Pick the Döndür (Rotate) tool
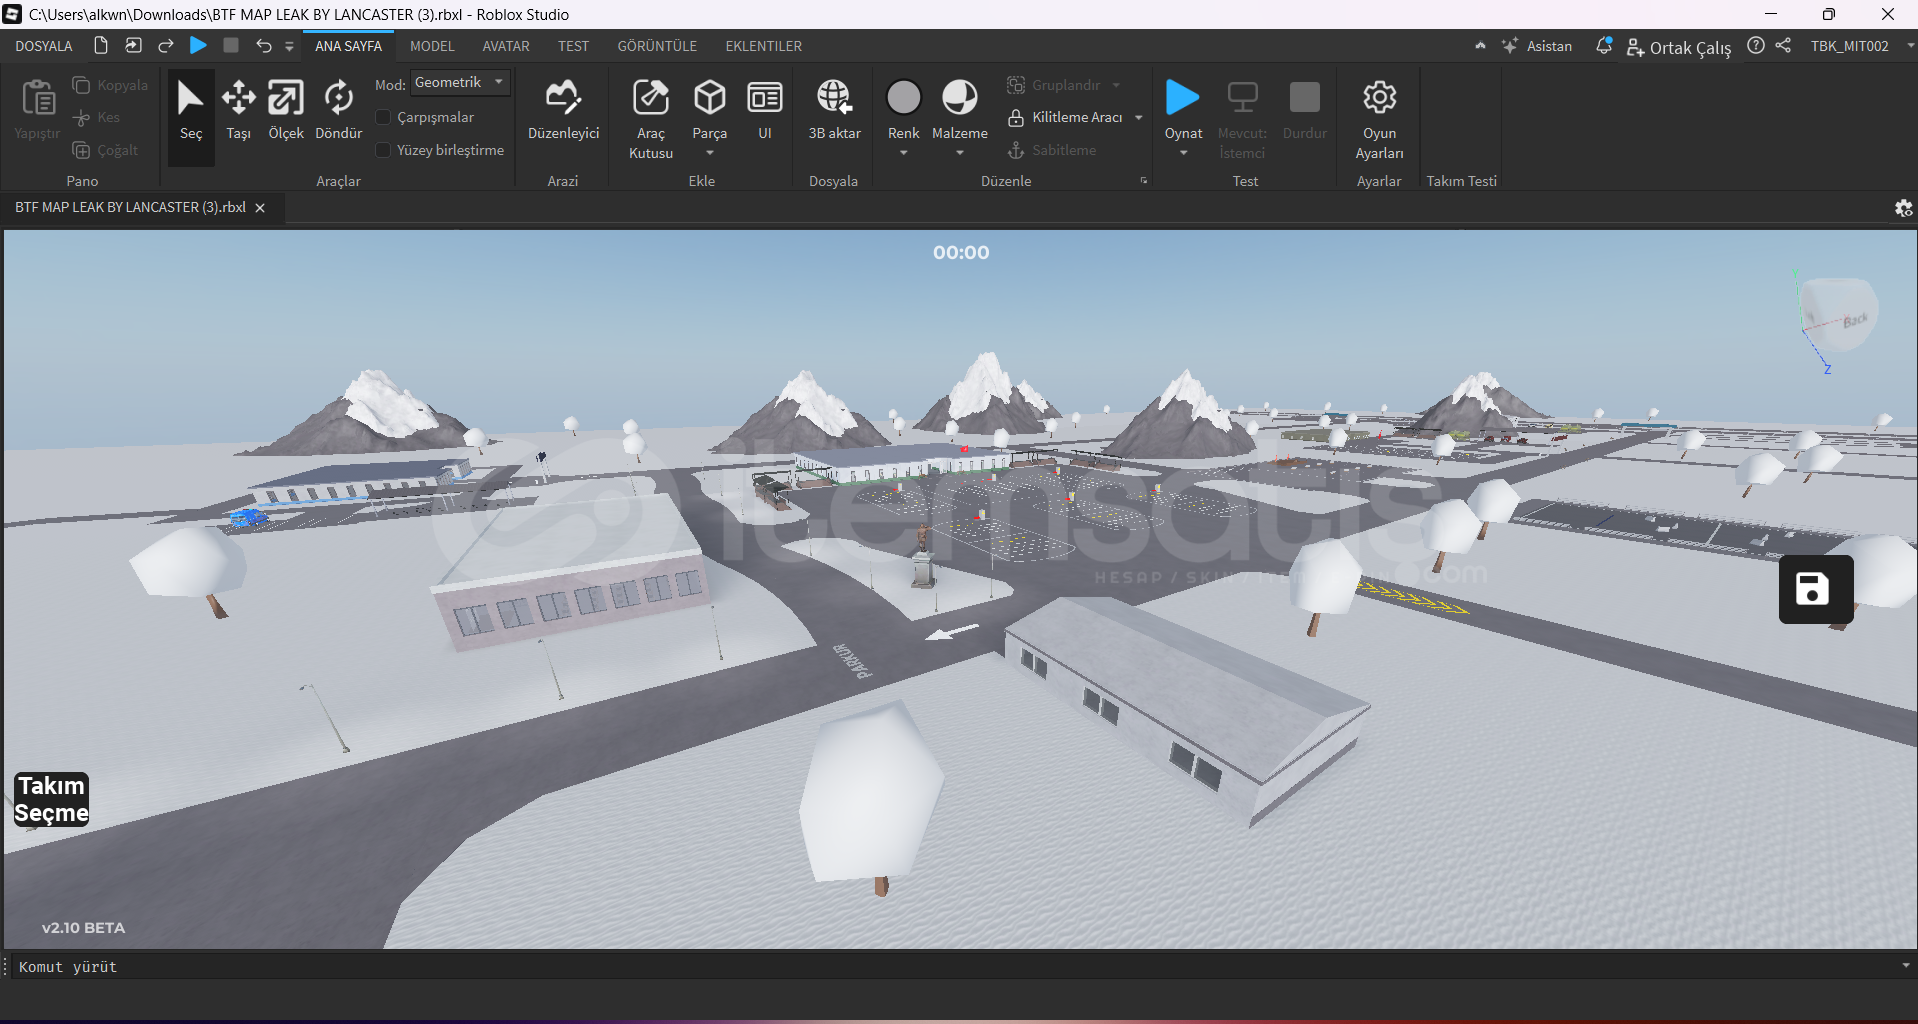Viewport: 1918px width, 1024px height. [x=339, y=112]
